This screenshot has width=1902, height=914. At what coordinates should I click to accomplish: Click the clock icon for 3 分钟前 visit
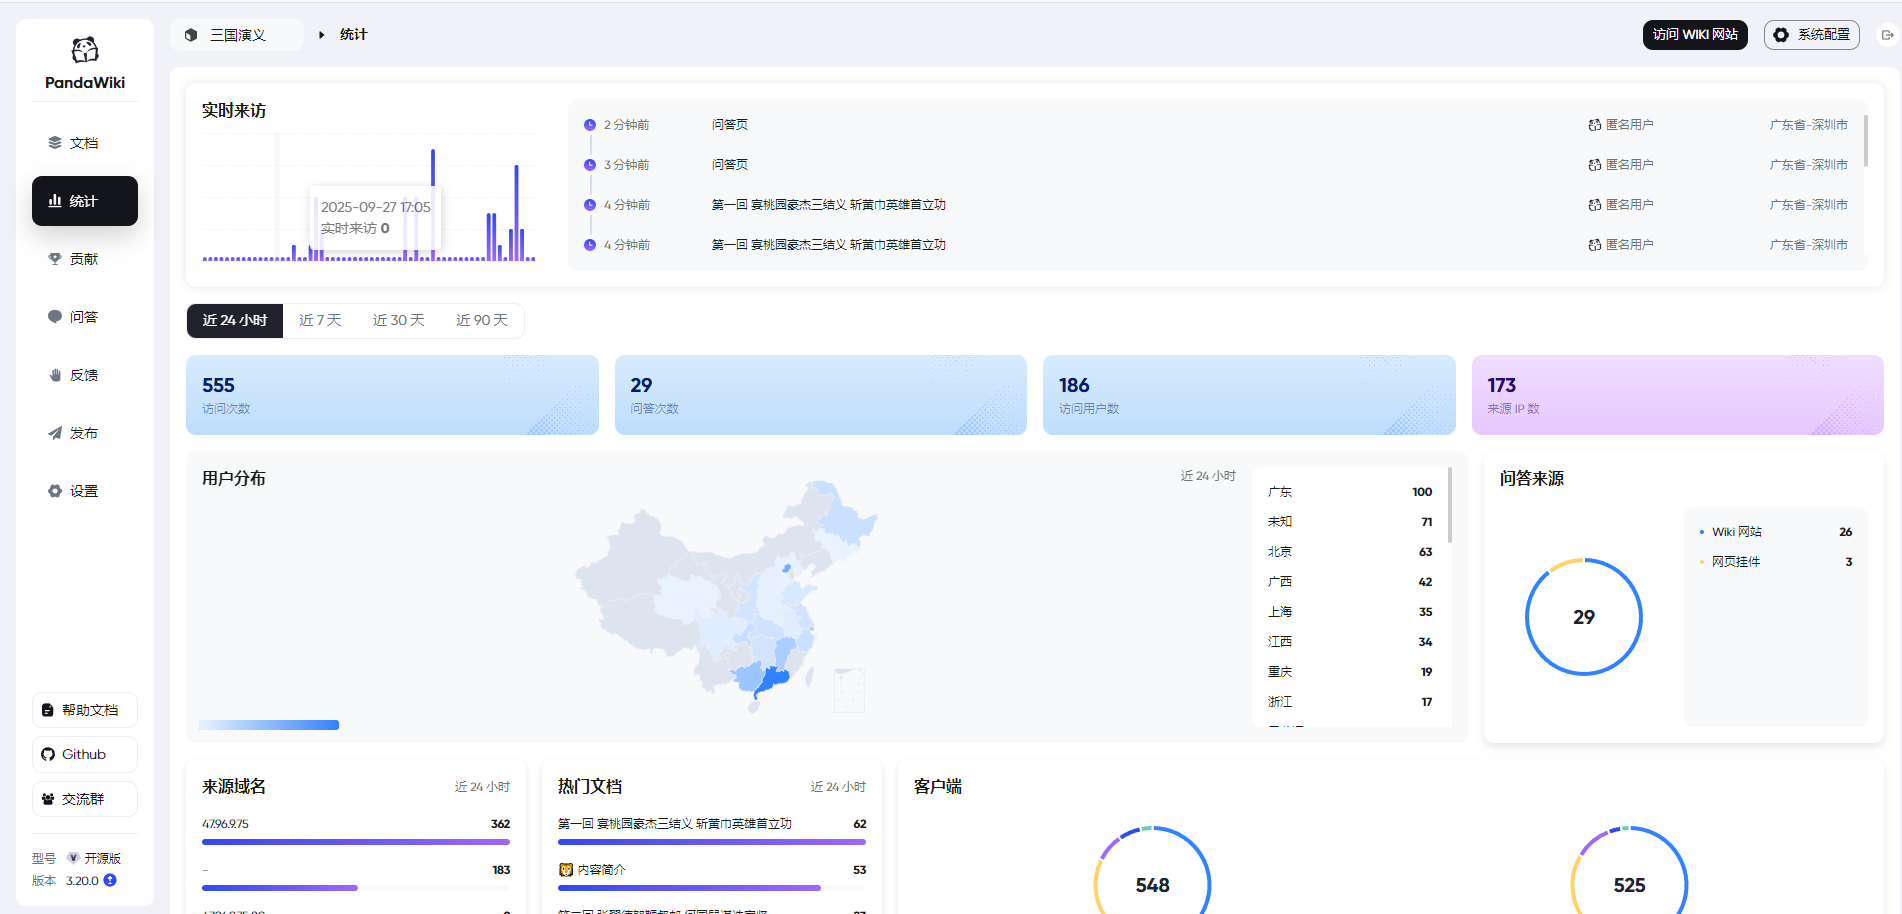coord(590,165)
